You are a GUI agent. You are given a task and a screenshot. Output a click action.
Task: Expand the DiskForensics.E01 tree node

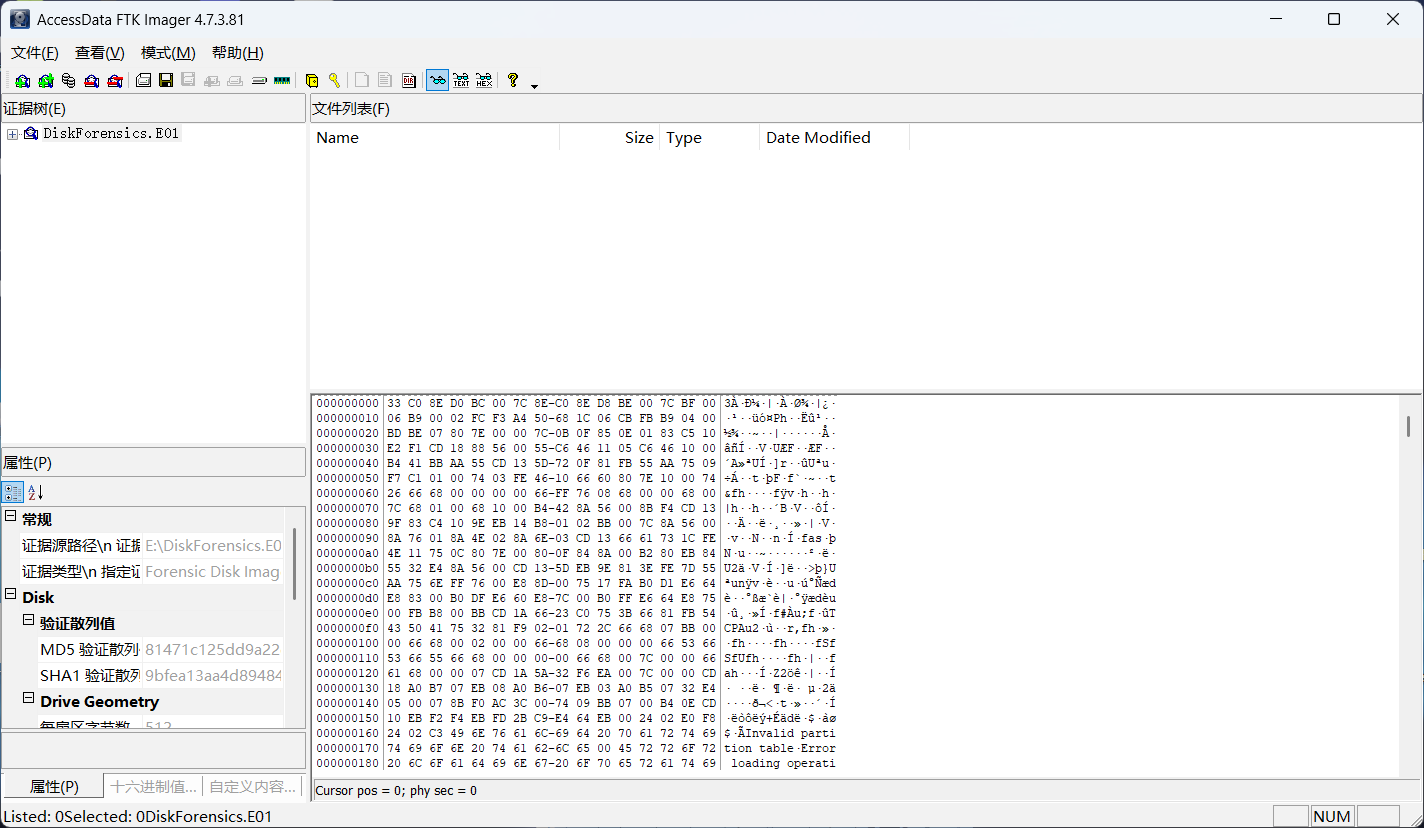tap(12, 134)
